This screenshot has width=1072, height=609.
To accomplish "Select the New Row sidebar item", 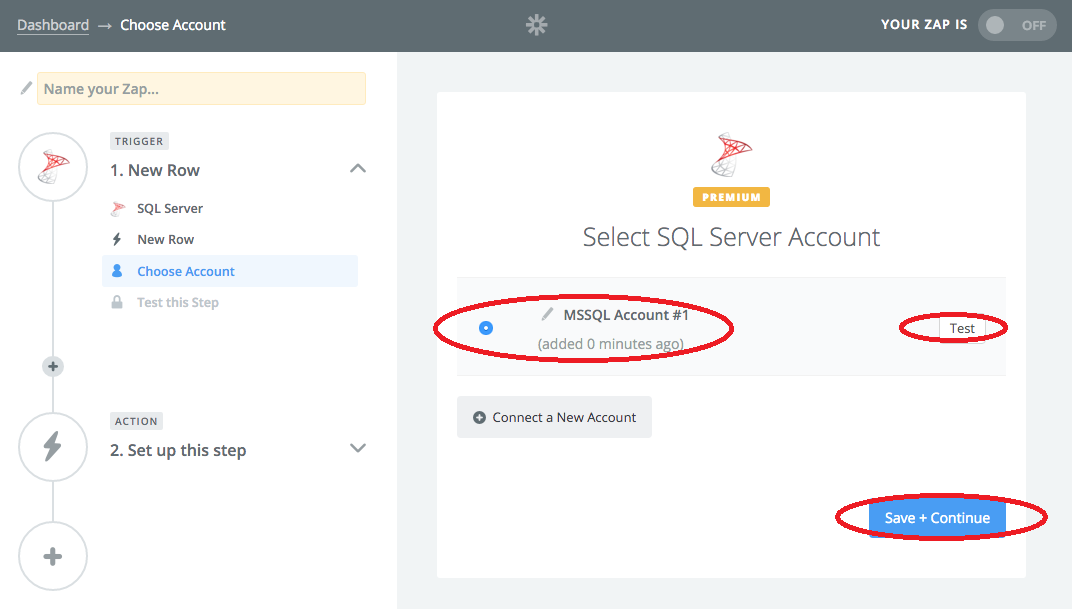I will (x=165, y=239).
